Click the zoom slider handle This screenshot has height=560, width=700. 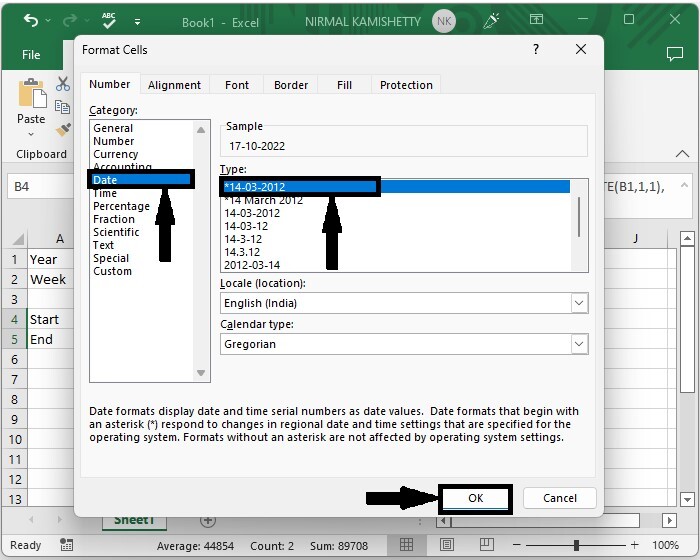[578, 545]
